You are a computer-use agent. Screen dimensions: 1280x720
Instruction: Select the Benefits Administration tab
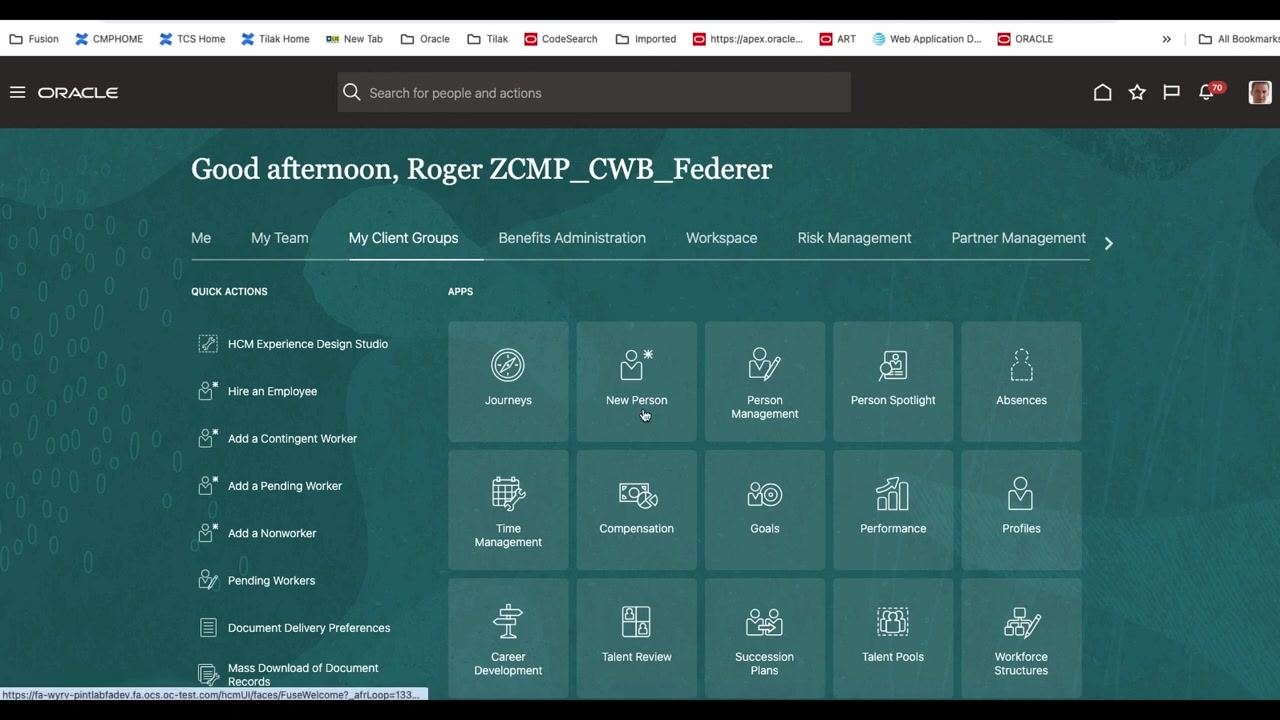pos(572,238)
